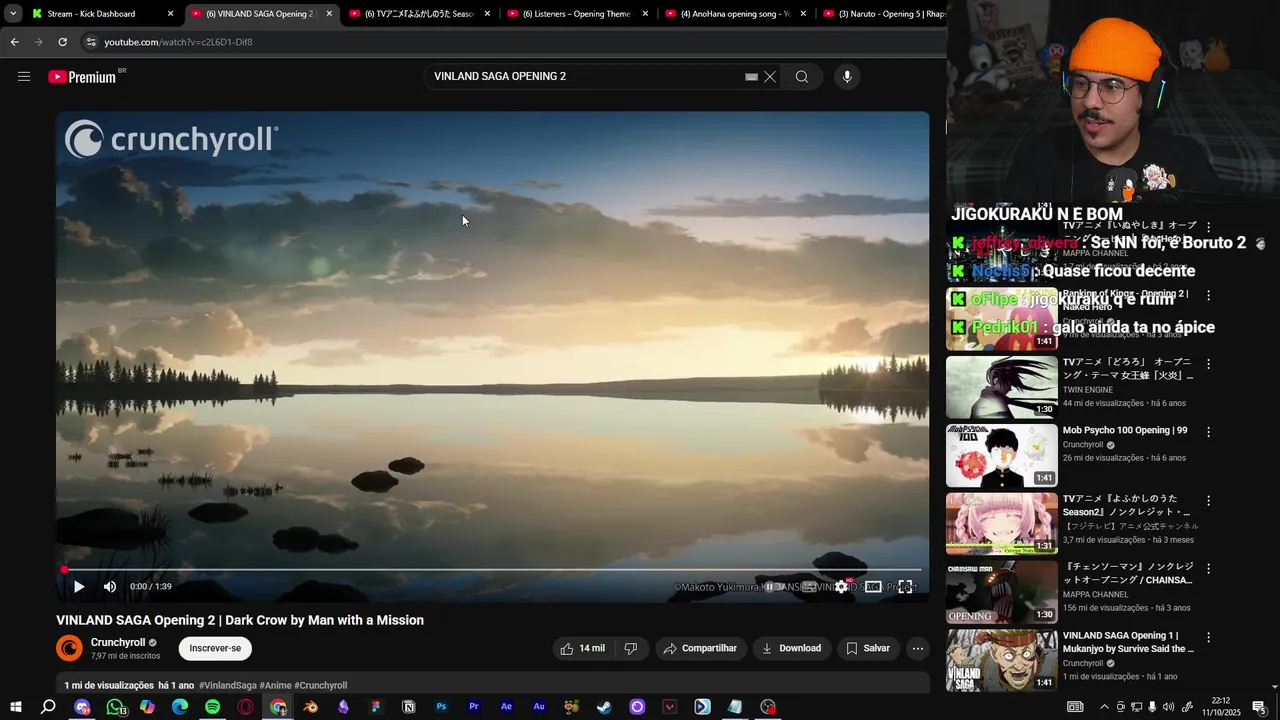The image size is (1280, 720).
Task: Run search with magnifier button
Action: tap(802, 77)
